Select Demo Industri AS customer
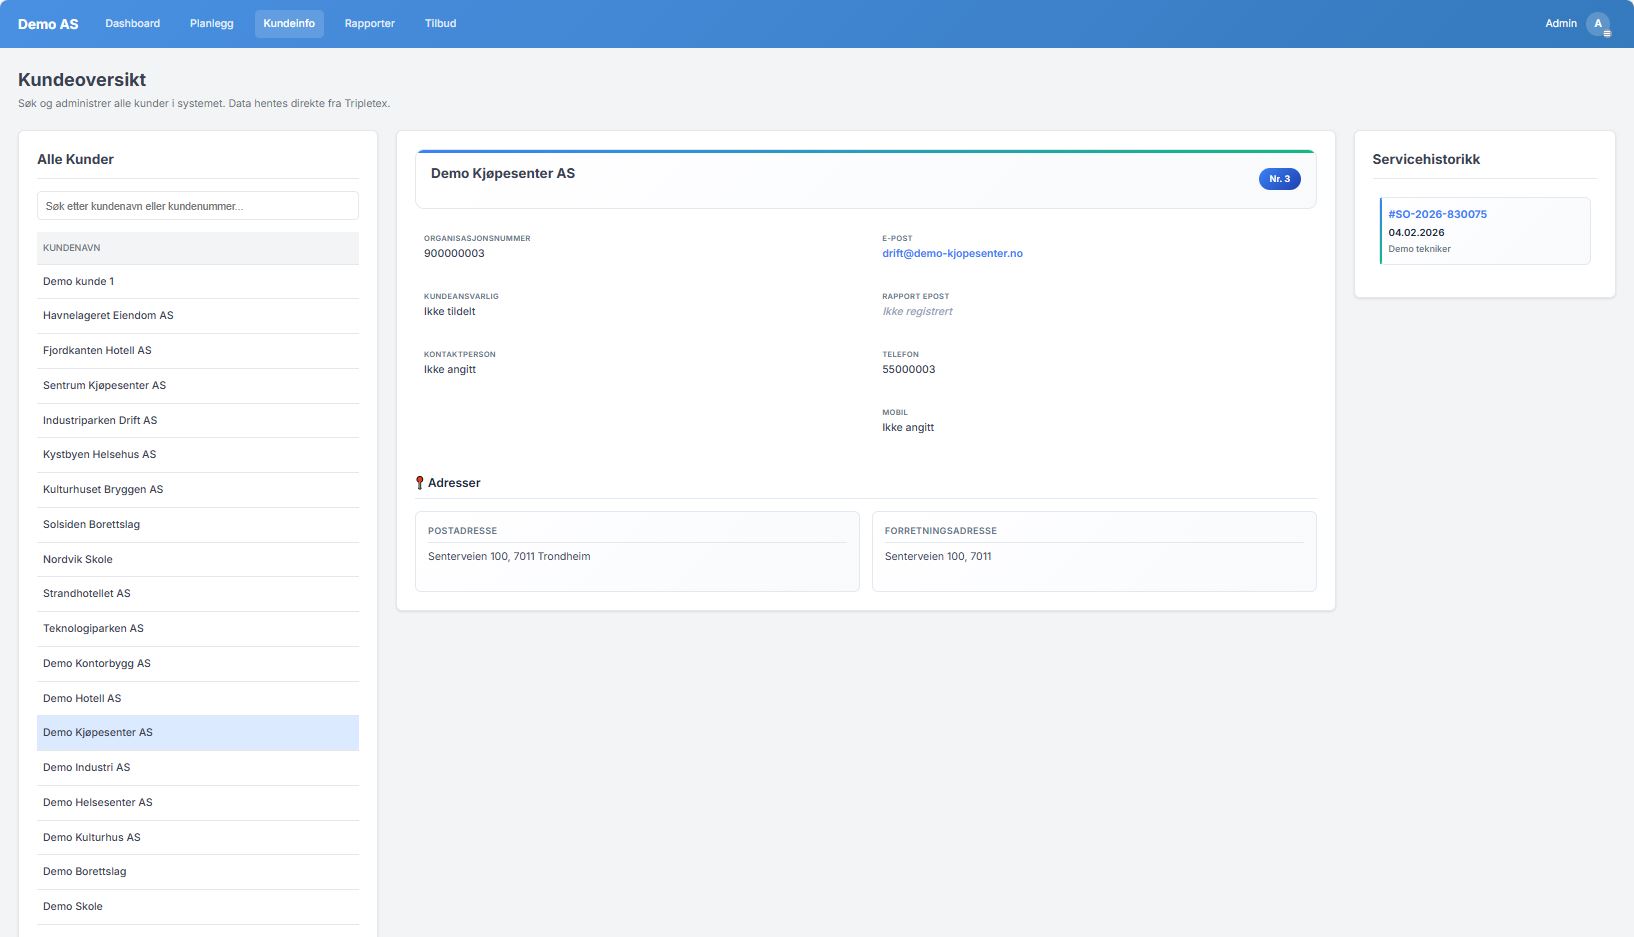Viewport: 1634px width, 937px height. click(x=86, y=768)
